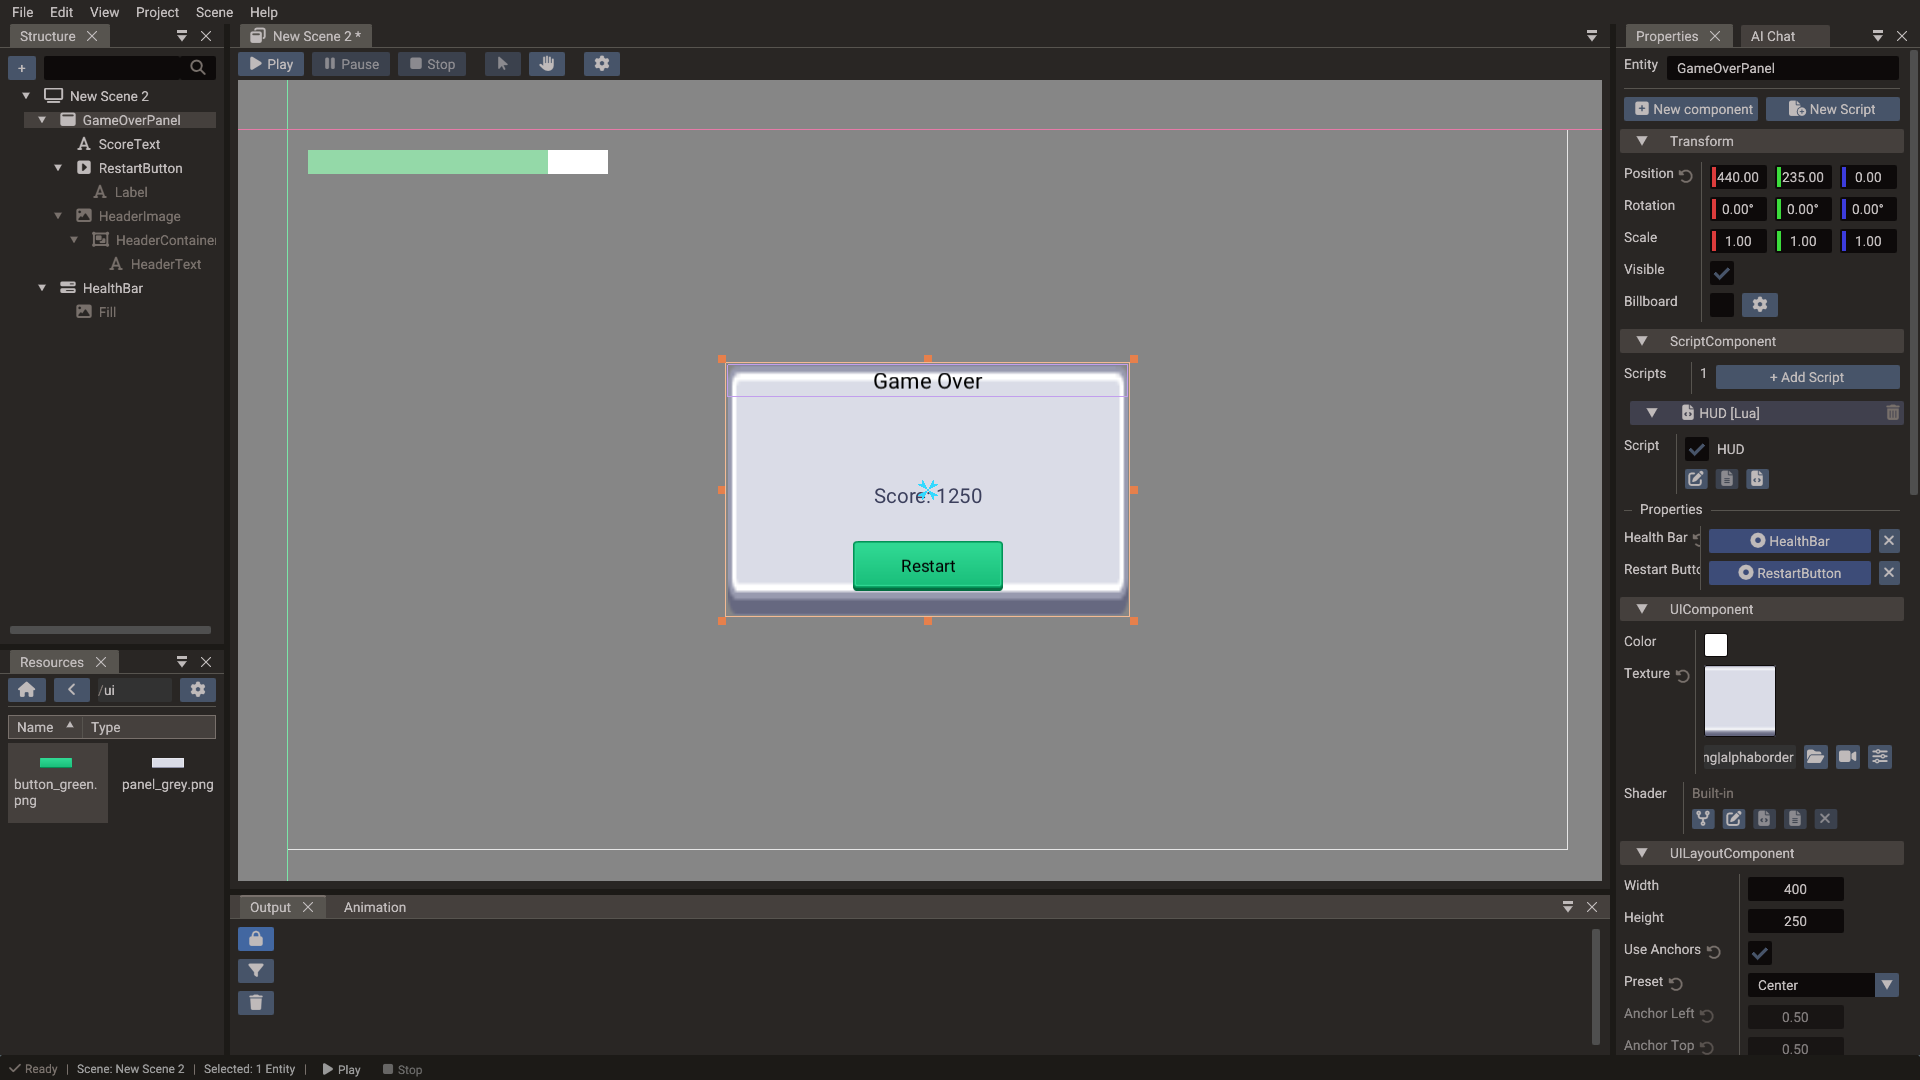Select button_green.png resource
The width and height of the screenshot is (1920, 1080).
tap(57, 782)
